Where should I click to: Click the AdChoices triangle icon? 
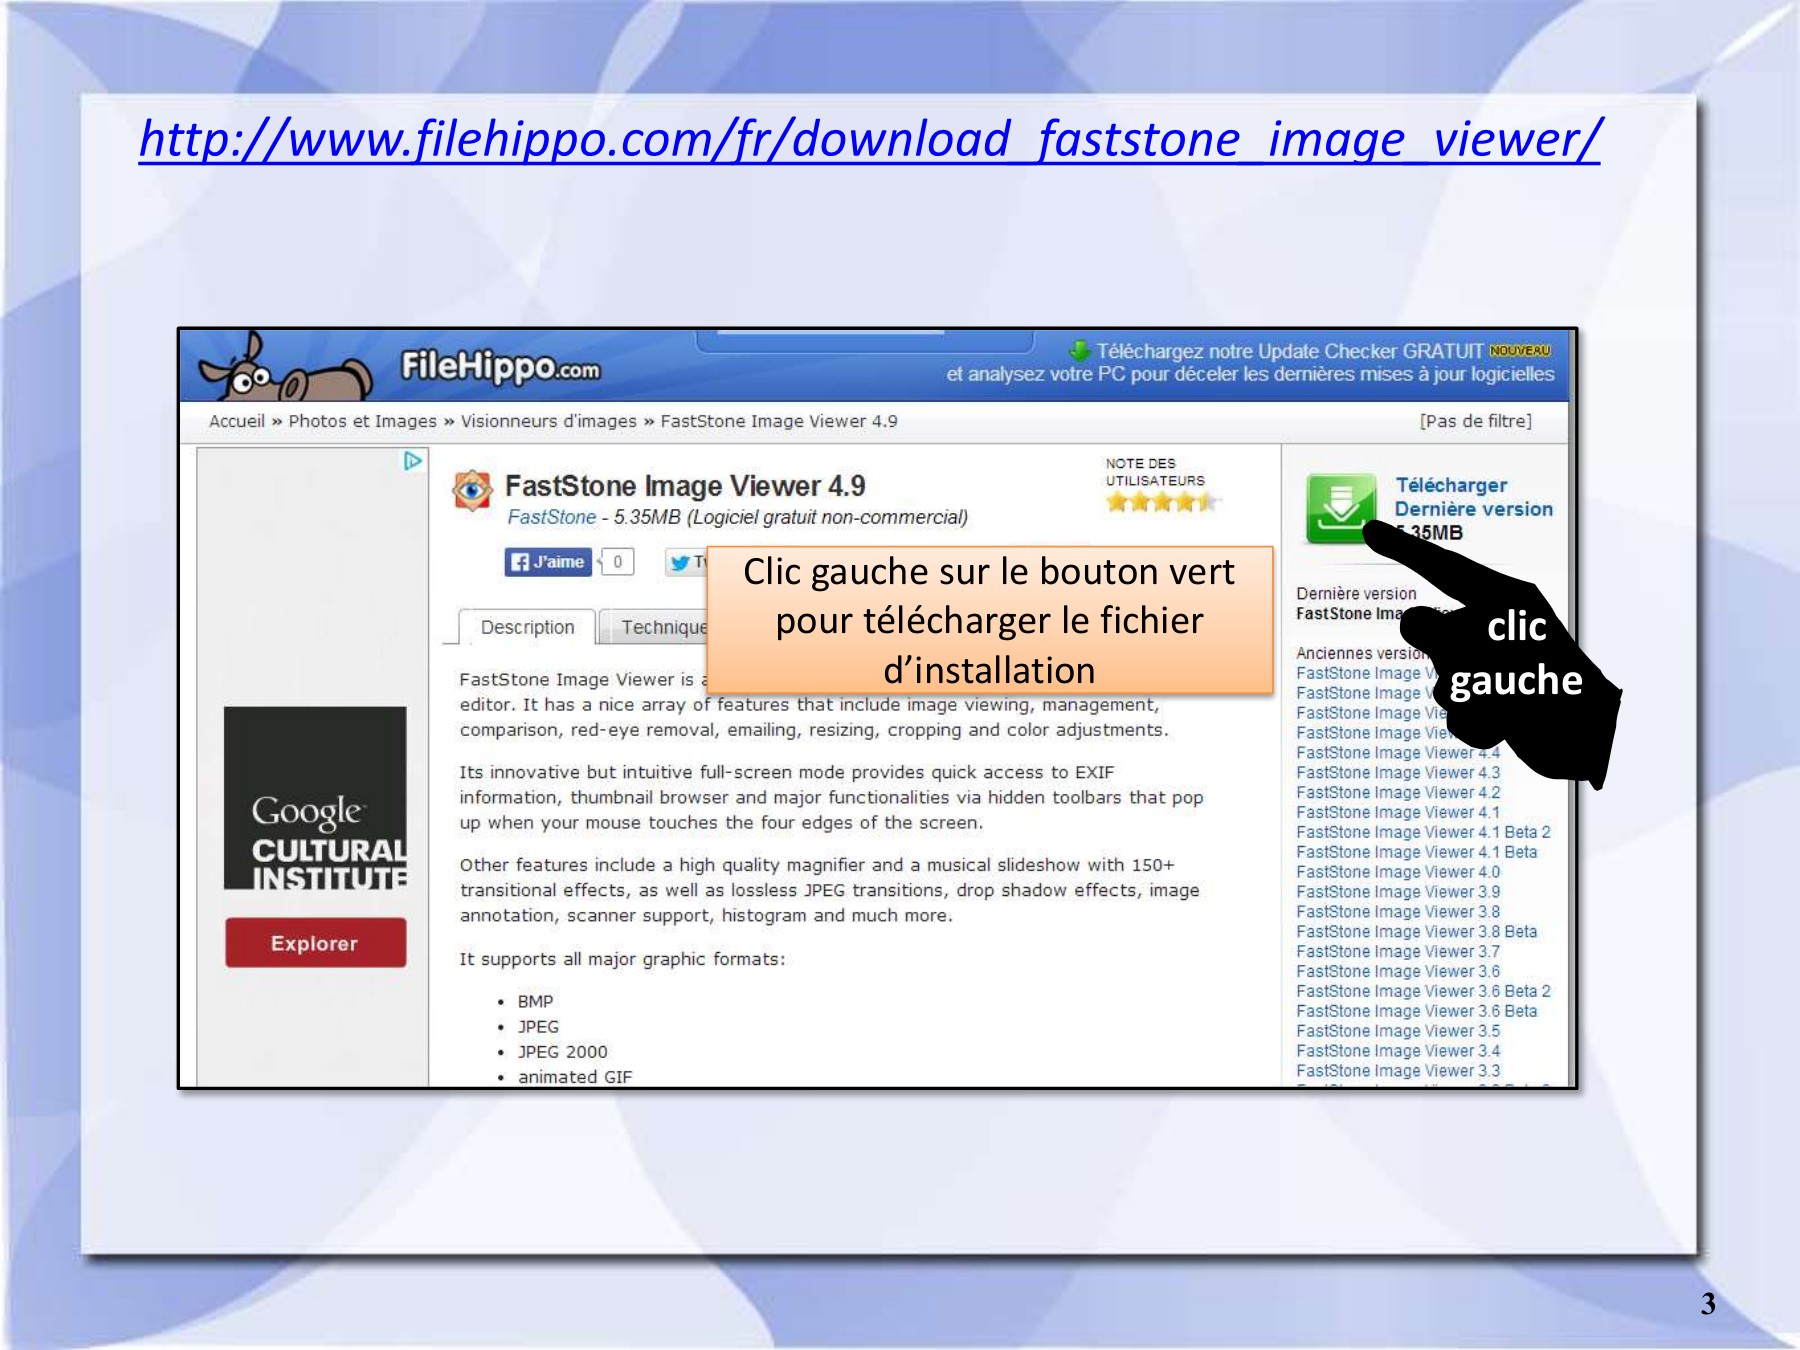412,461
